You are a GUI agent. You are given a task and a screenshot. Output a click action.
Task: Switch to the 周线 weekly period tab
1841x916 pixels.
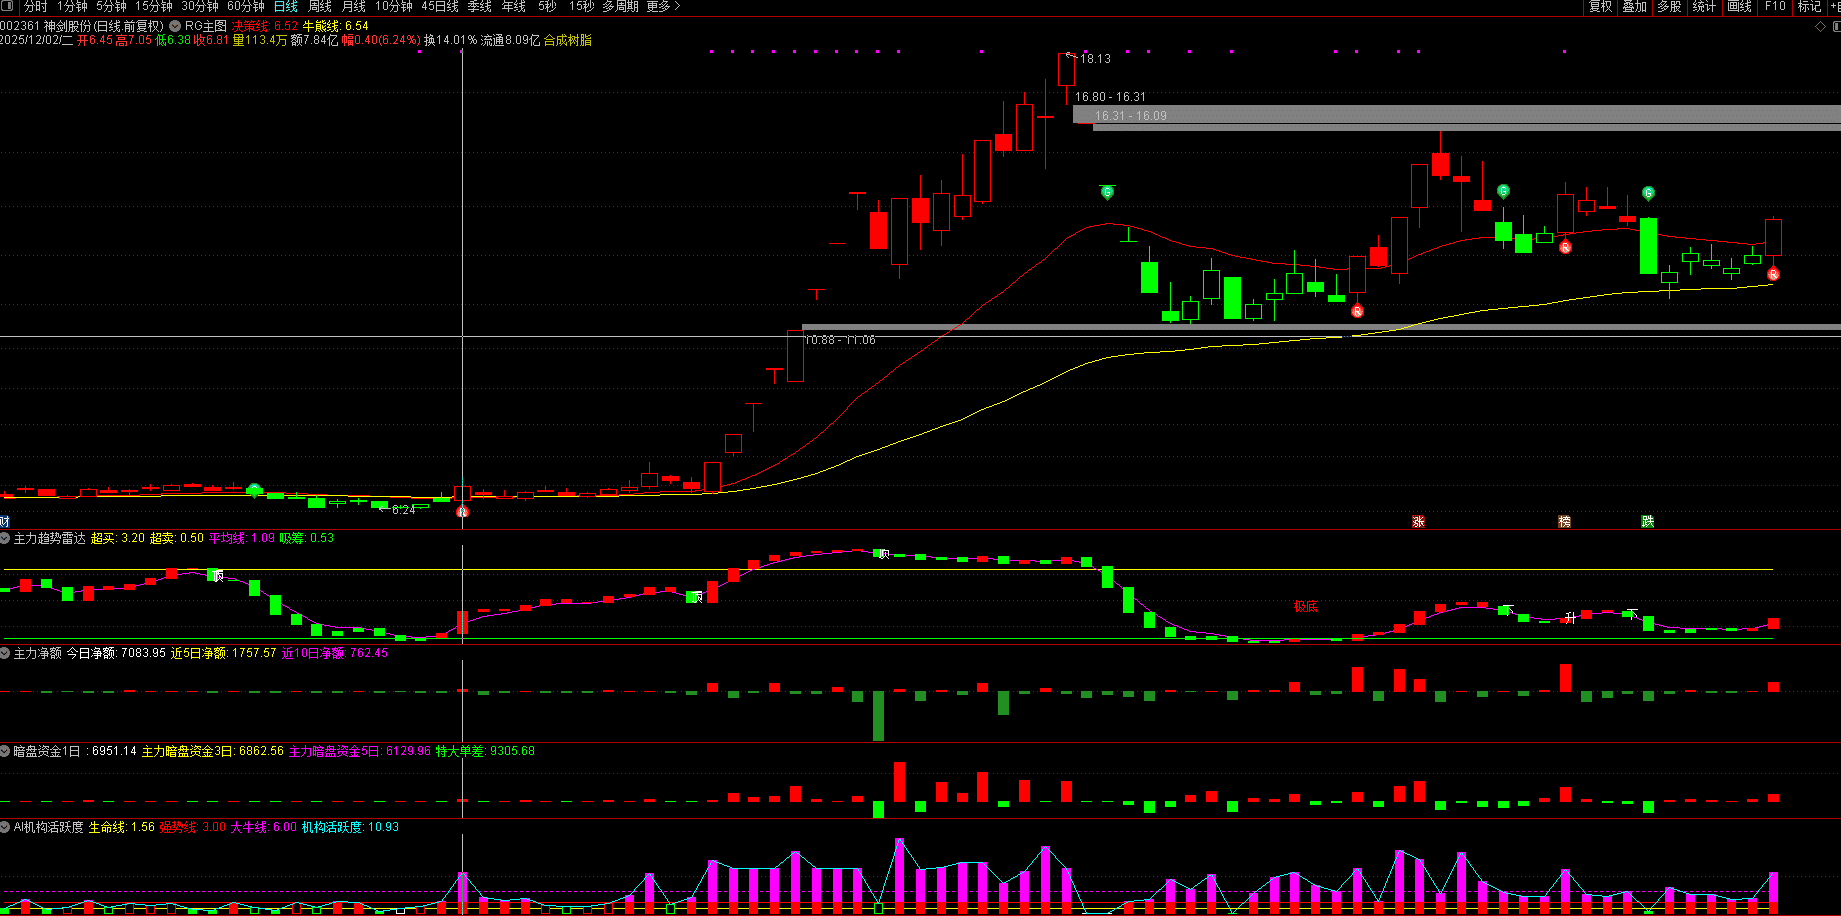(320, 7)
